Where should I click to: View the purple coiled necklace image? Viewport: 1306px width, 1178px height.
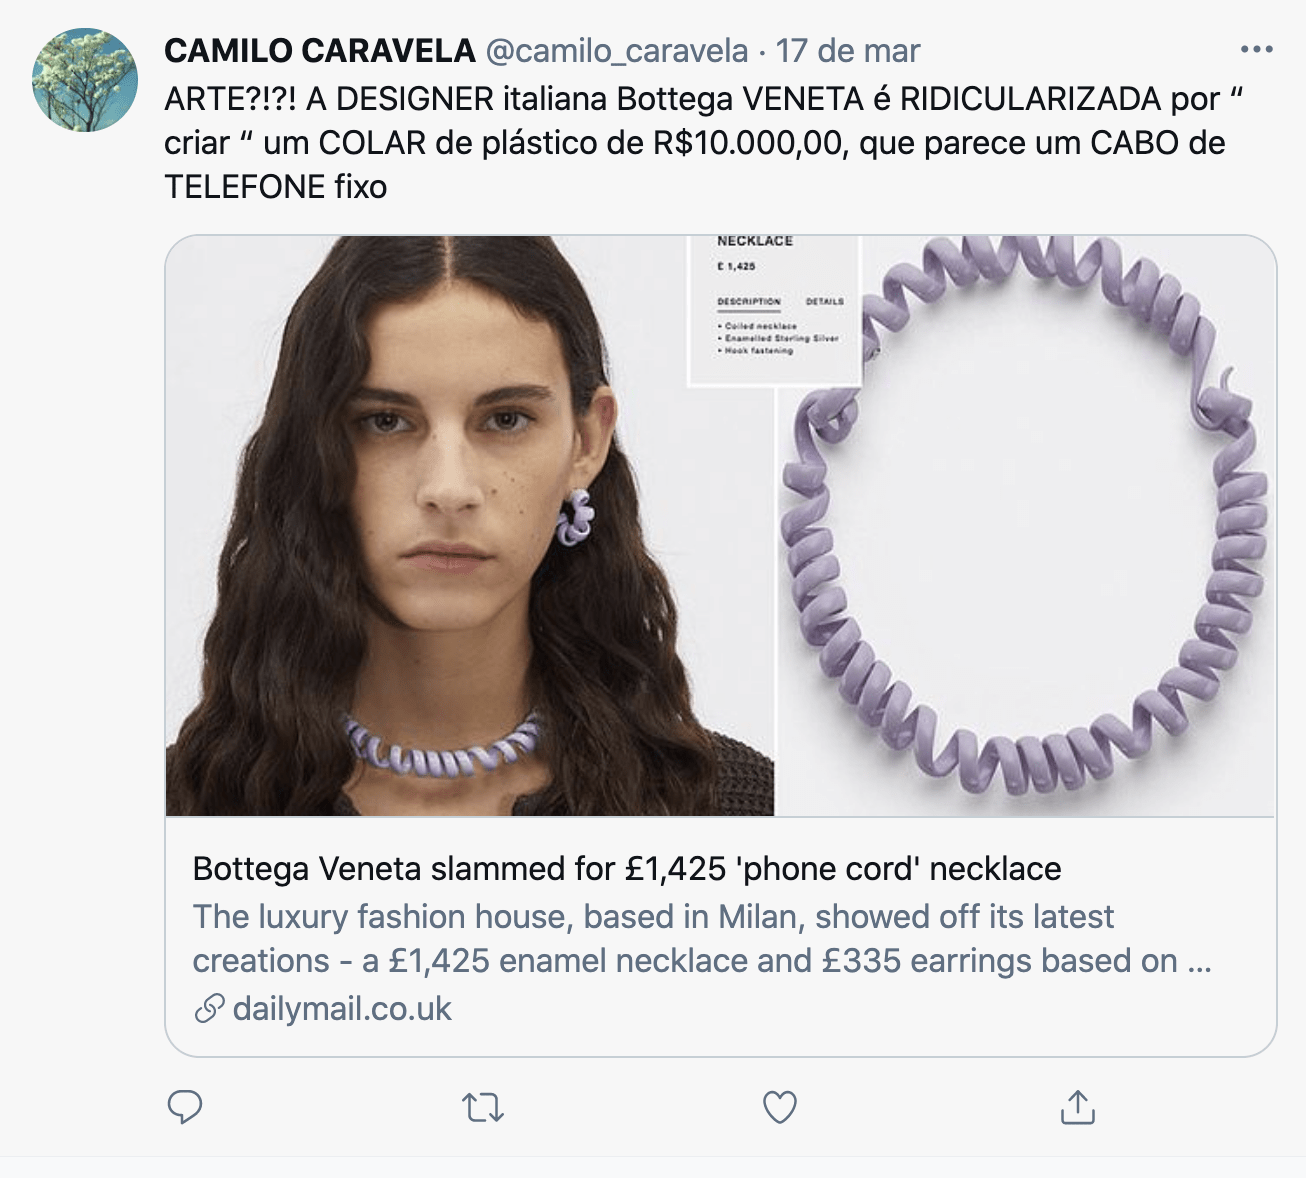click(1026, 526)
